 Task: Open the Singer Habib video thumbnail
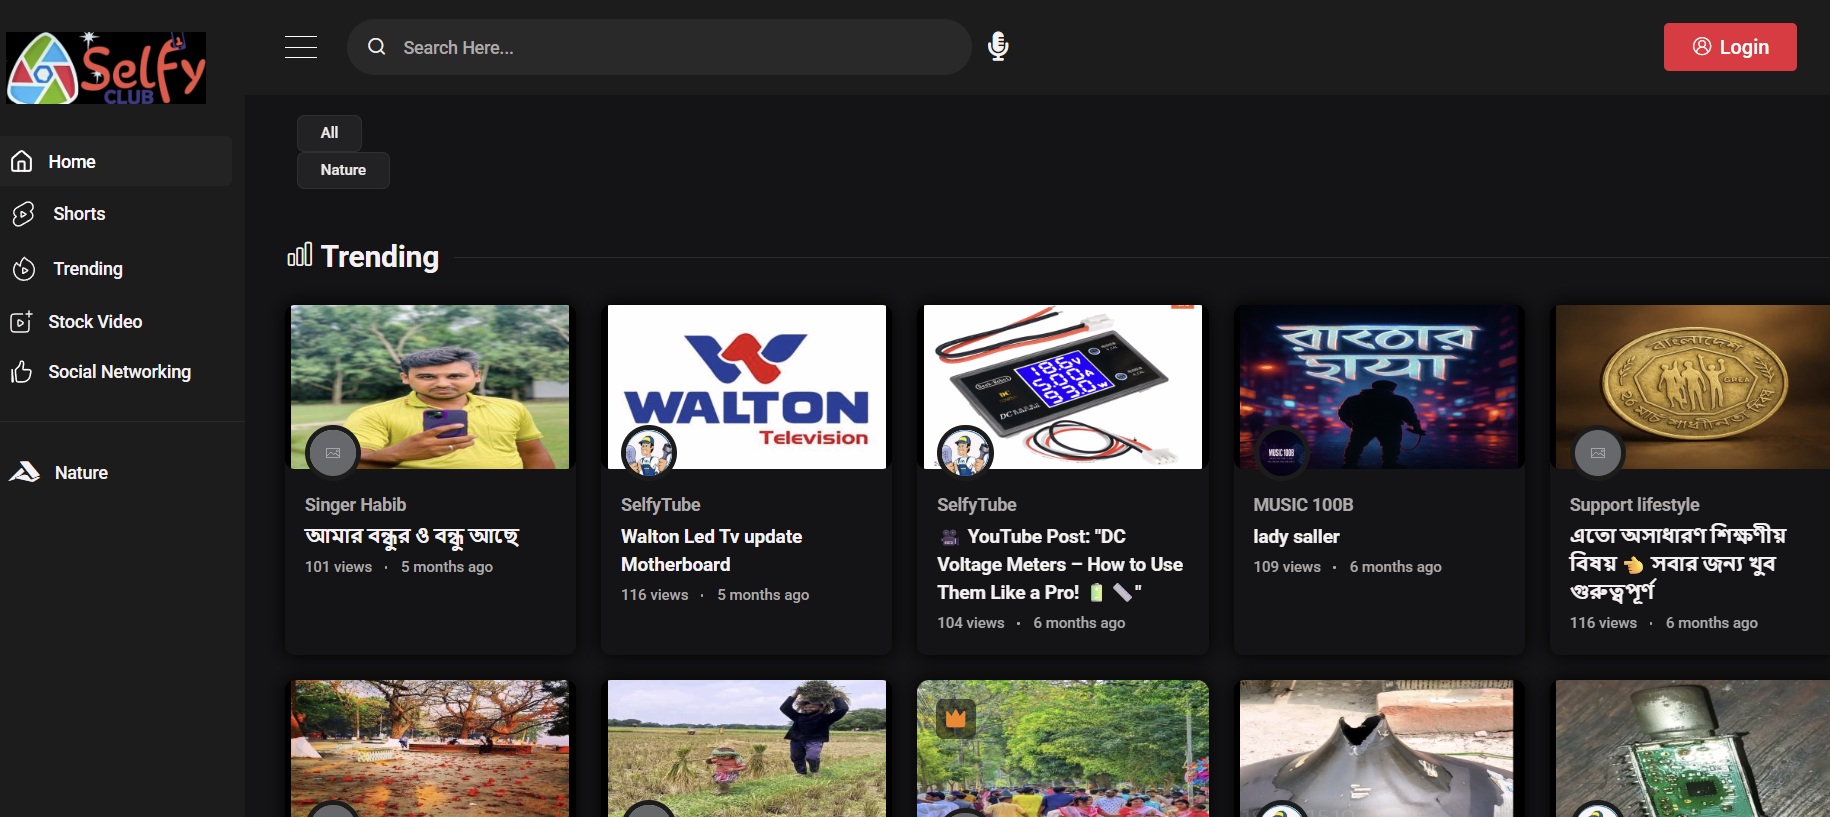tap(430, 387)
